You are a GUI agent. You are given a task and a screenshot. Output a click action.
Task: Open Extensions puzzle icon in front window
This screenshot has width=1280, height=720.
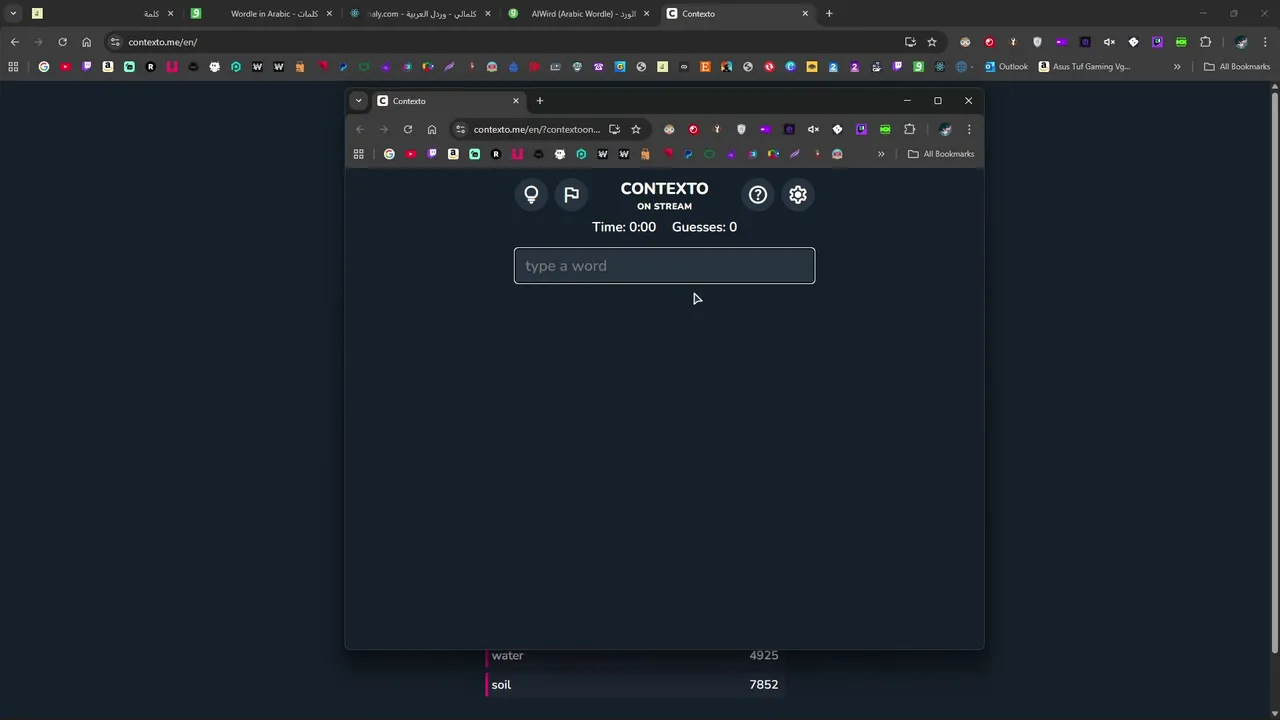(909, 129)
